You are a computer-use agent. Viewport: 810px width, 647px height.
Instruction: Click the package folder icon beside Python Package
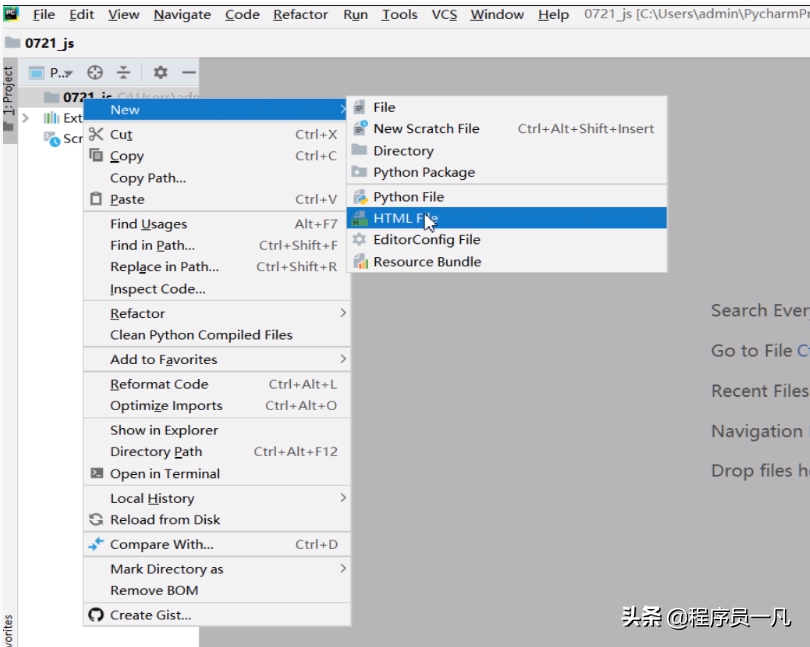[359, 172]
